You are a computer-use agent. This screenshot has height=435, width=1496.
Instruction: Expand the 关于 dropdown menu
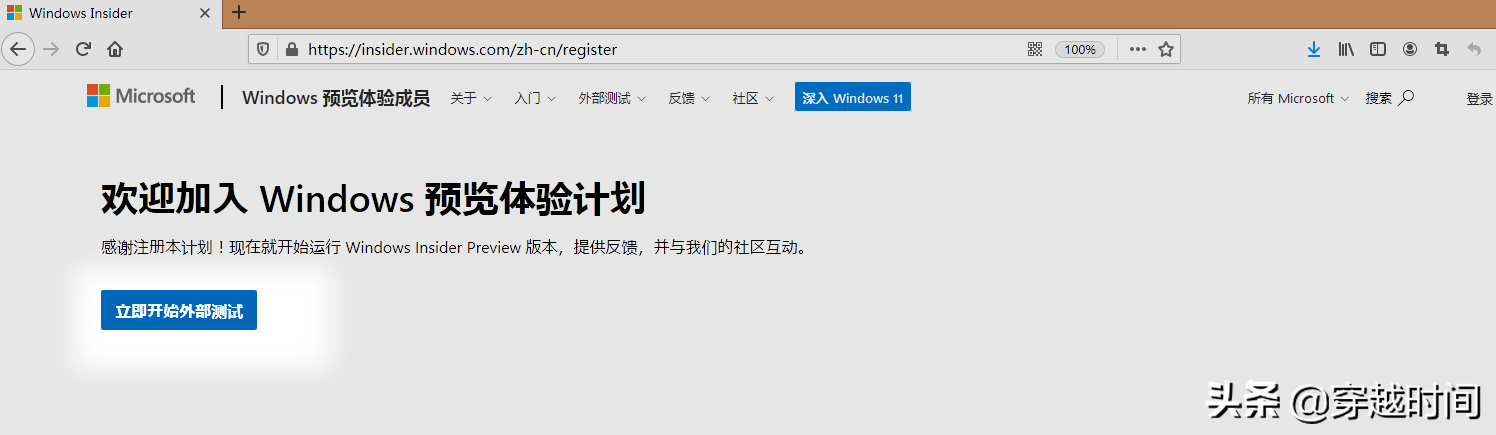pyautogui.click(x=471, y=98)
